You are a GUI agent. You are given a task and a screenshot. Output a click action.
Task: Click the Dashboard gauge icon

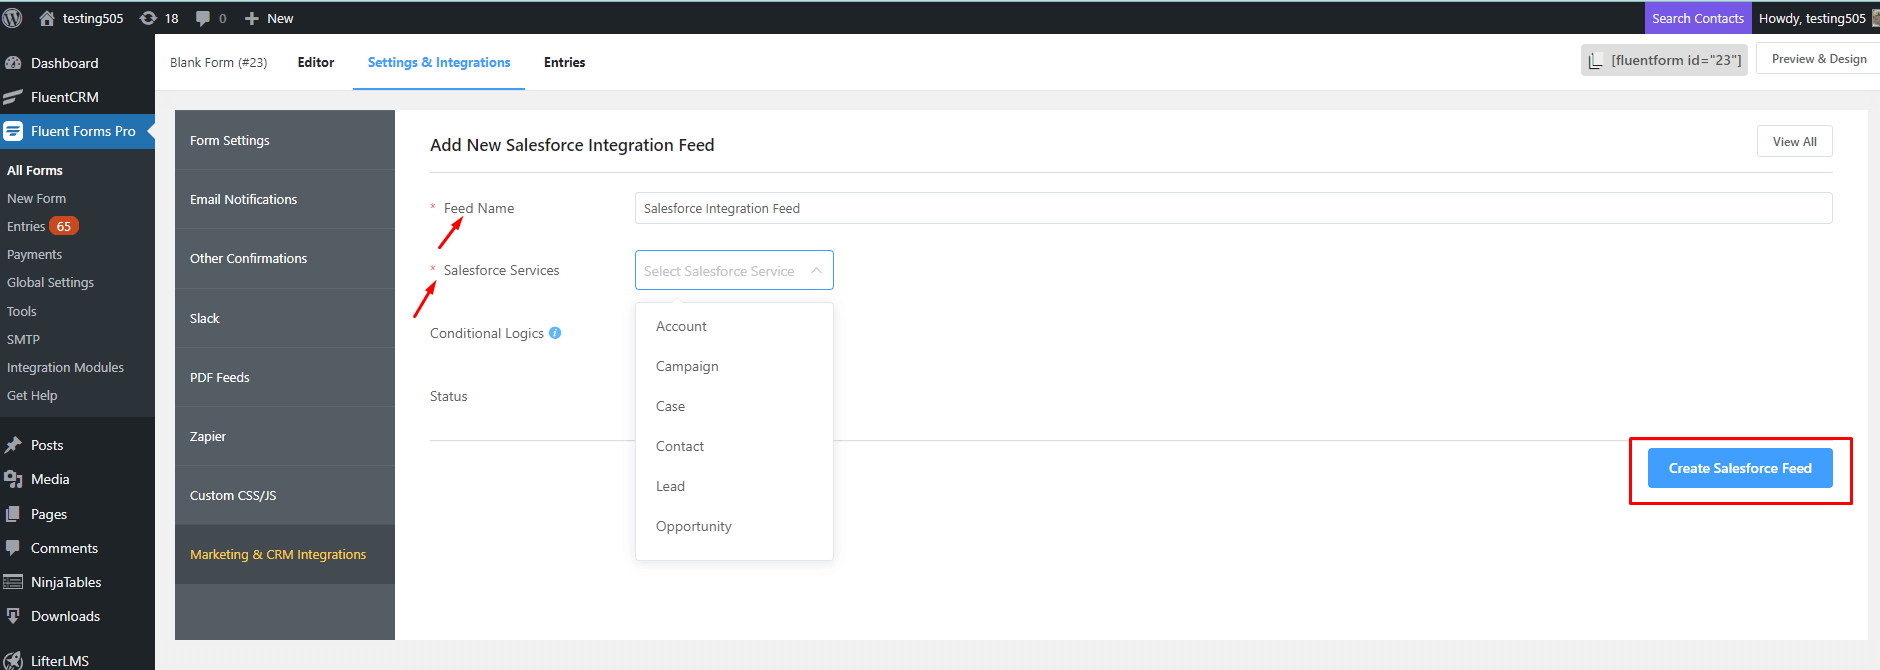(x=13, y=63)
